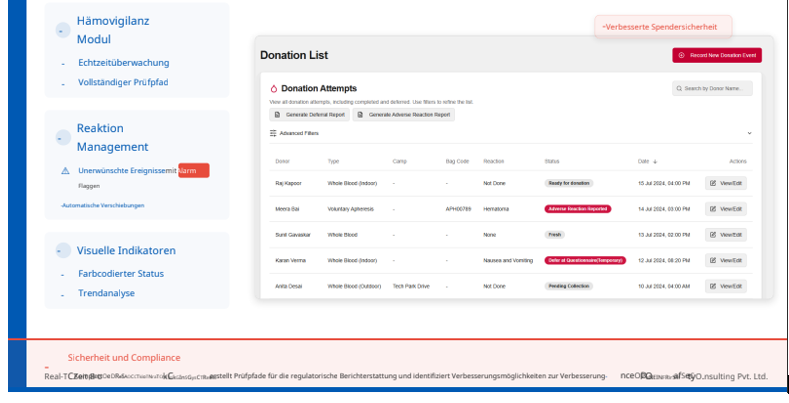
Task: Toggle the Reaktion Management section circle
Action: coord(62,137)
